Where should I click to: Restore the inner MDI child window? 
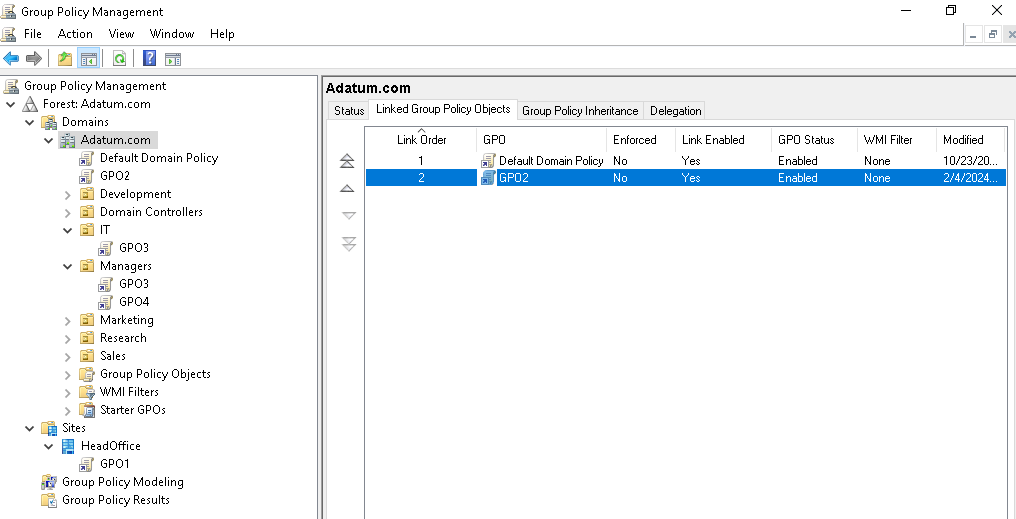(992, 35)
